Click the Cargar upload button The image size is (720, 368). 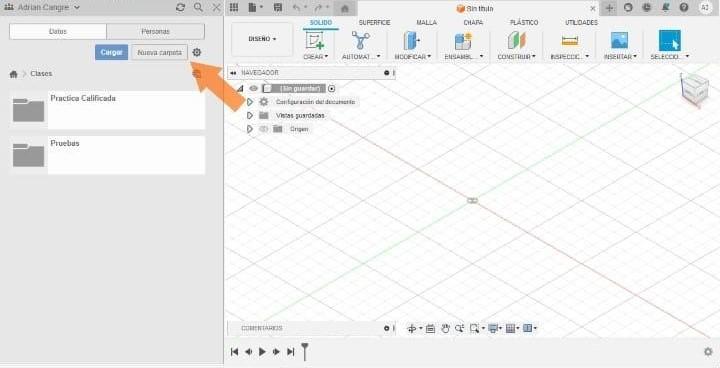click(x=112, y=52)
